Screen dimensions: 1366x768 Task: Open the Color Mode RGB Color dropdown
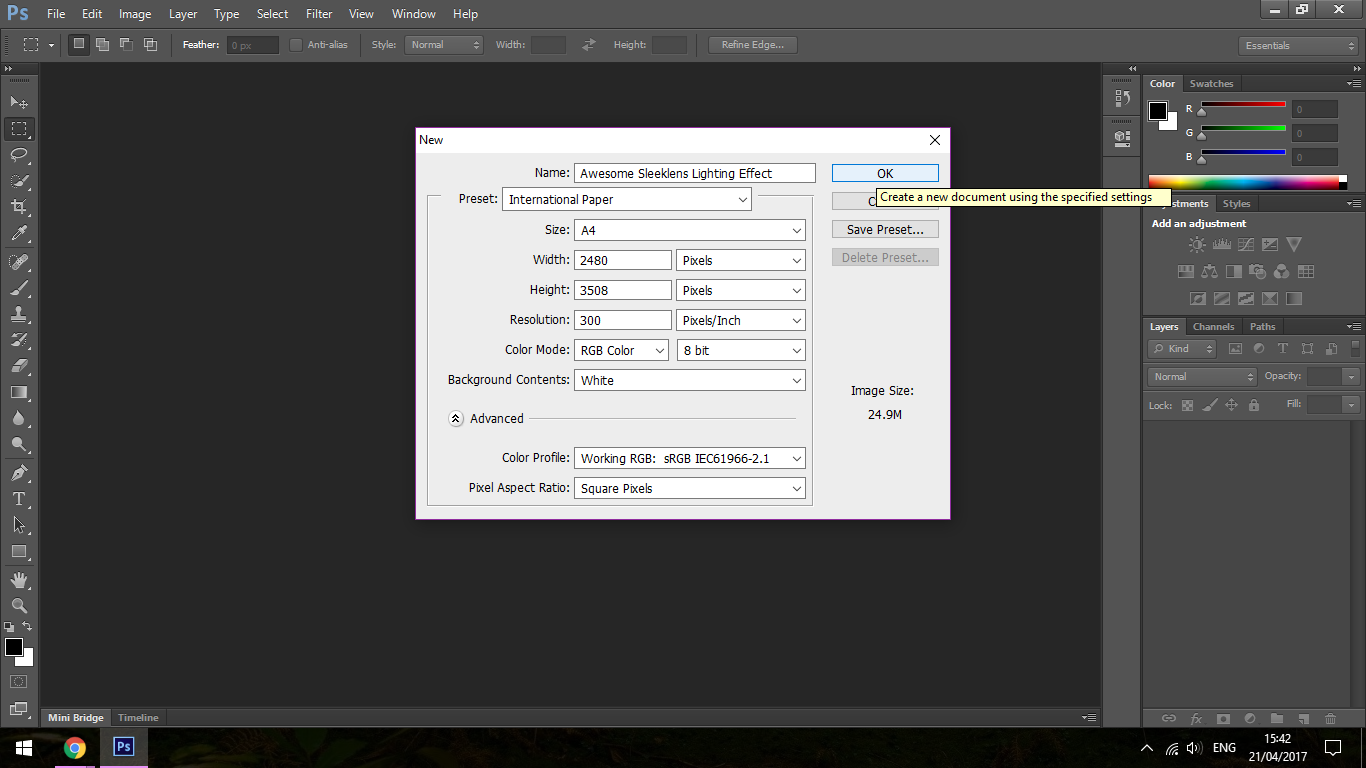click(x=622, y=350)
